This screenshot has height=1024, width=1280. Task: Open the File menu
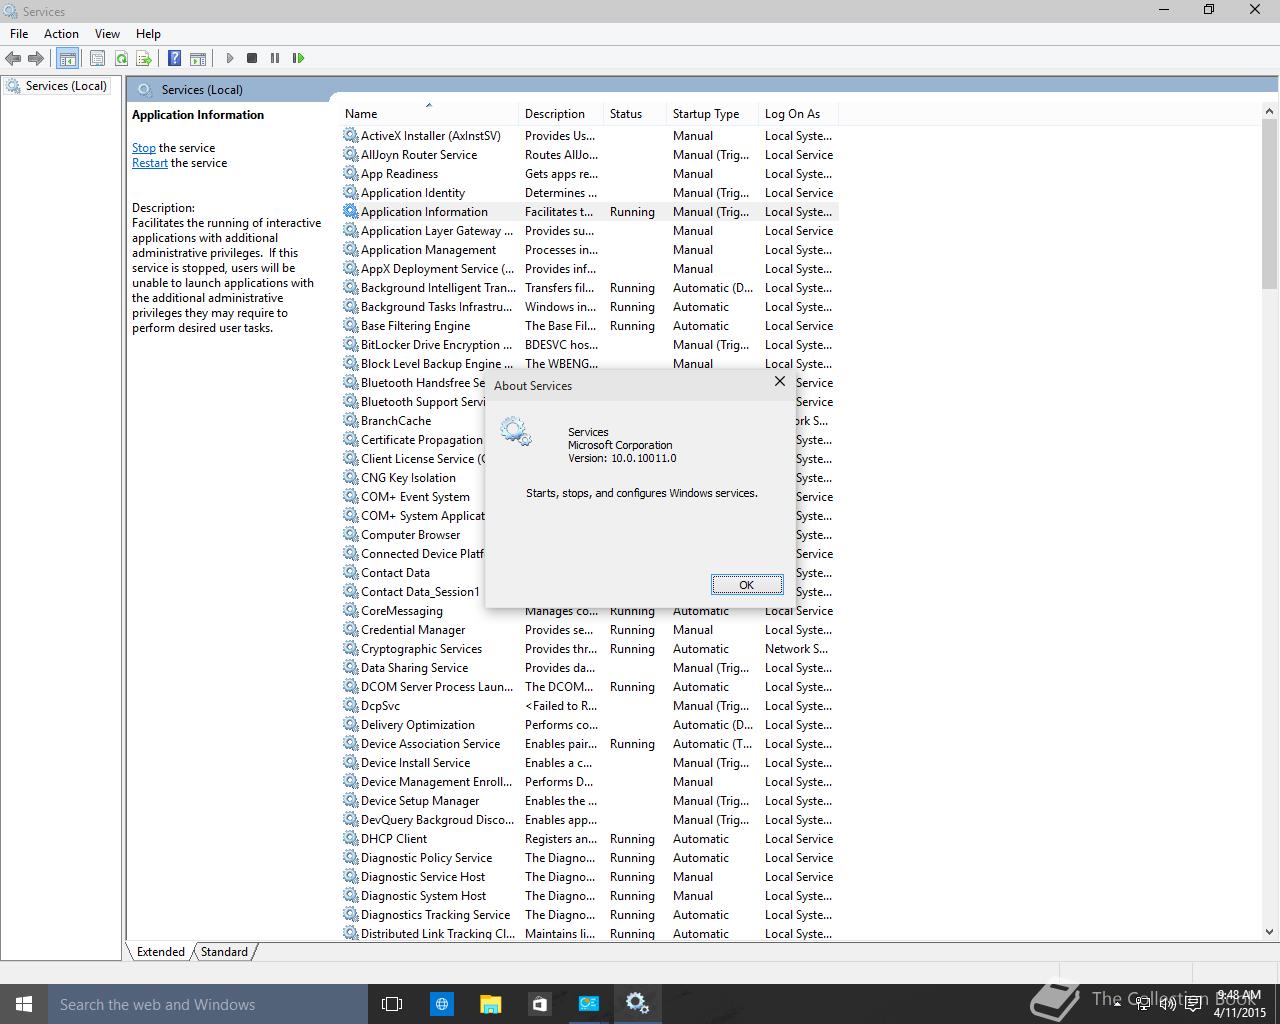pos(19,33)
